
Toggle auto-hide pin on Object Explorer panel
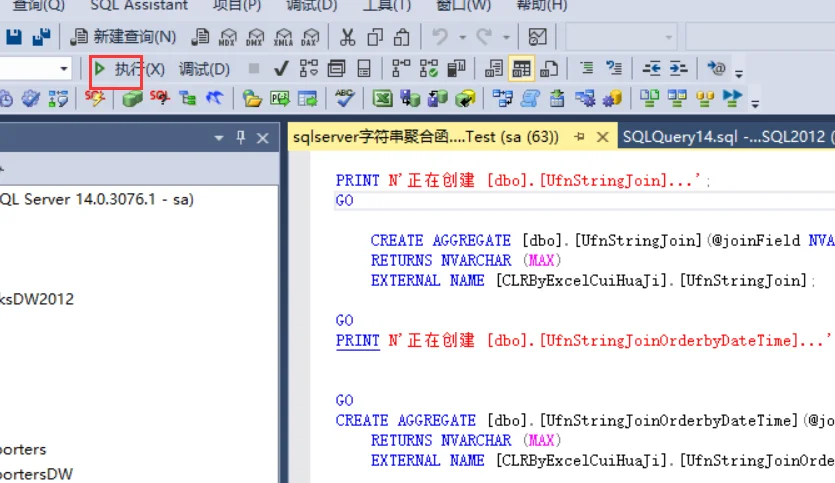coord(241,137)
